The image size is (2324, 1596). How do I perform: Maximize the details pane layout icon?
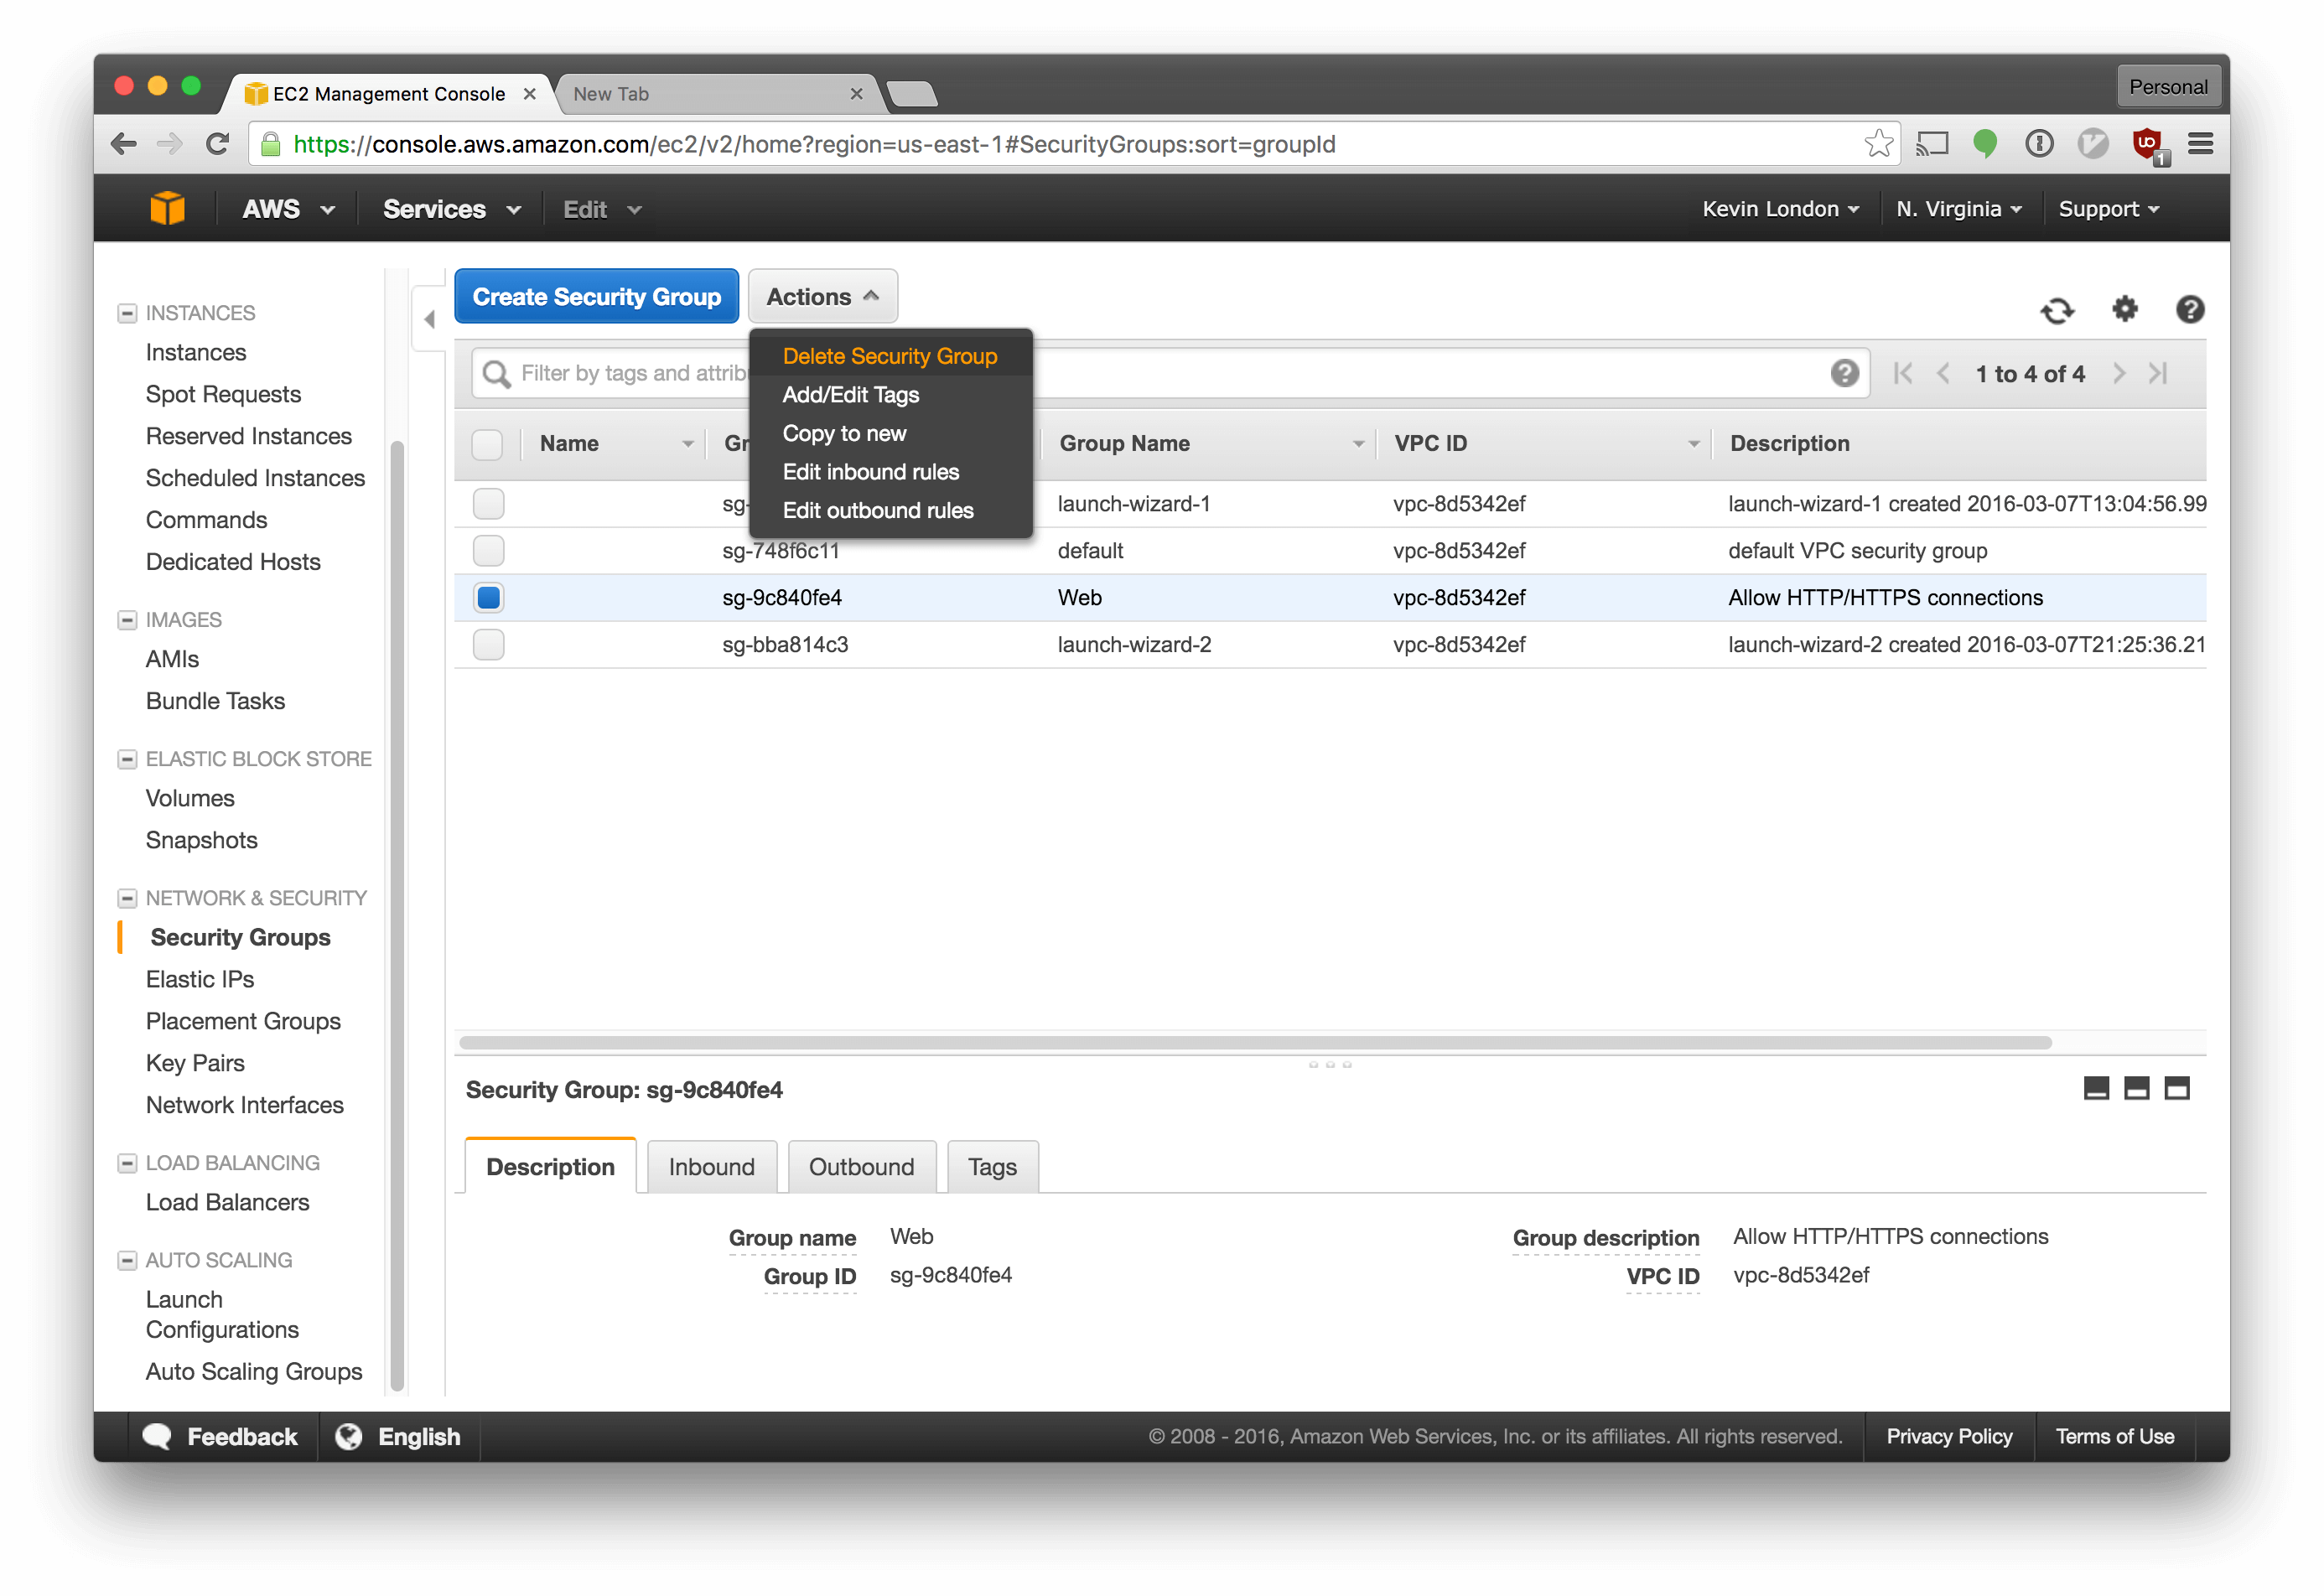click(x=2177, y=1088)
